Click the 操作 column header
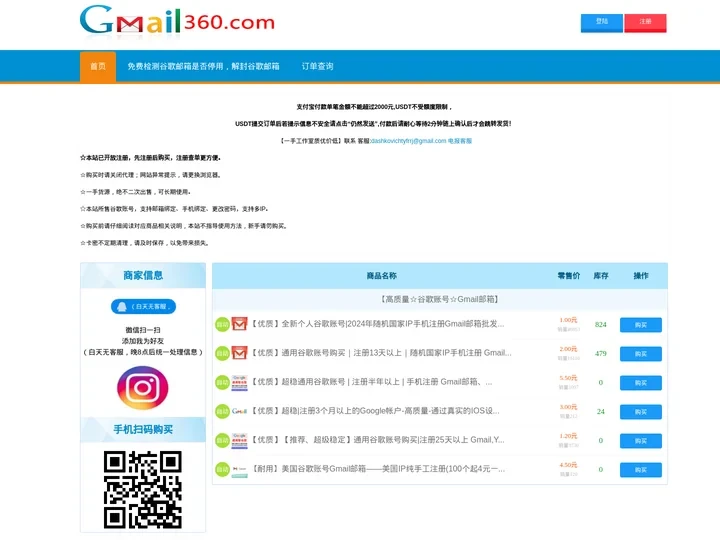 click(641, 276)
